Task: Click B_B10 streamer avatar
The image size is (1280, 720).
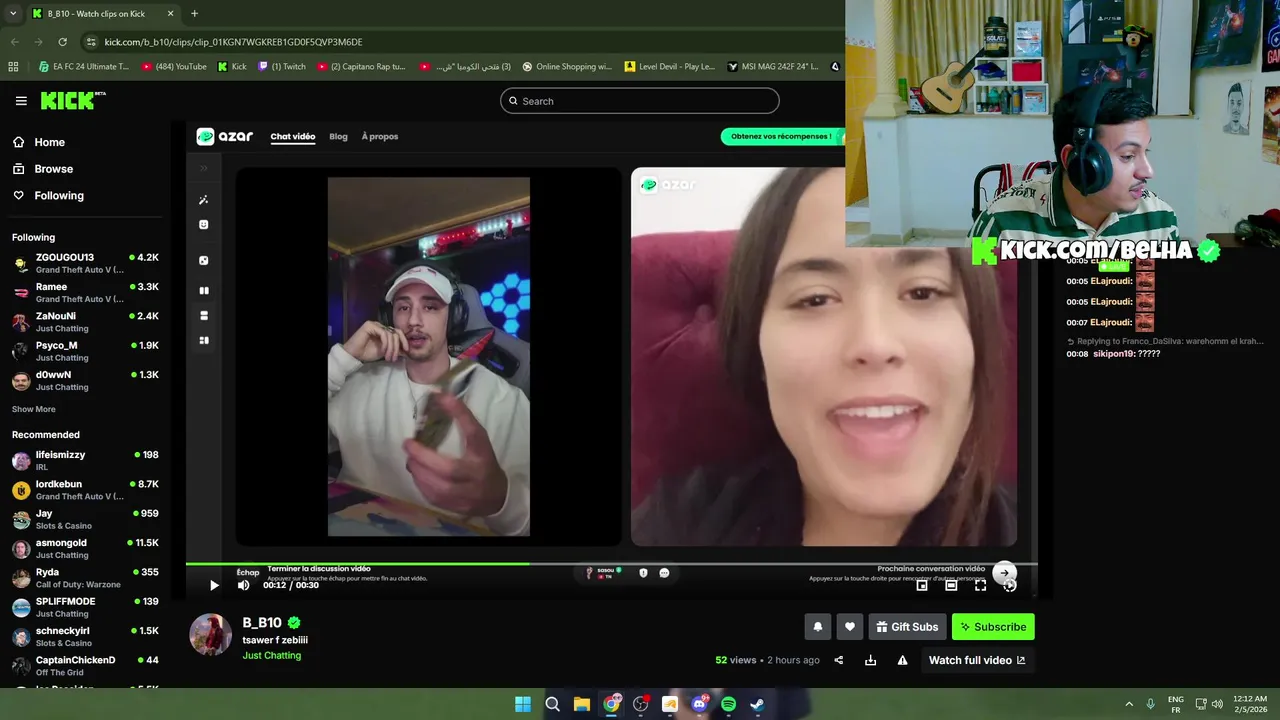Action: 211,635
